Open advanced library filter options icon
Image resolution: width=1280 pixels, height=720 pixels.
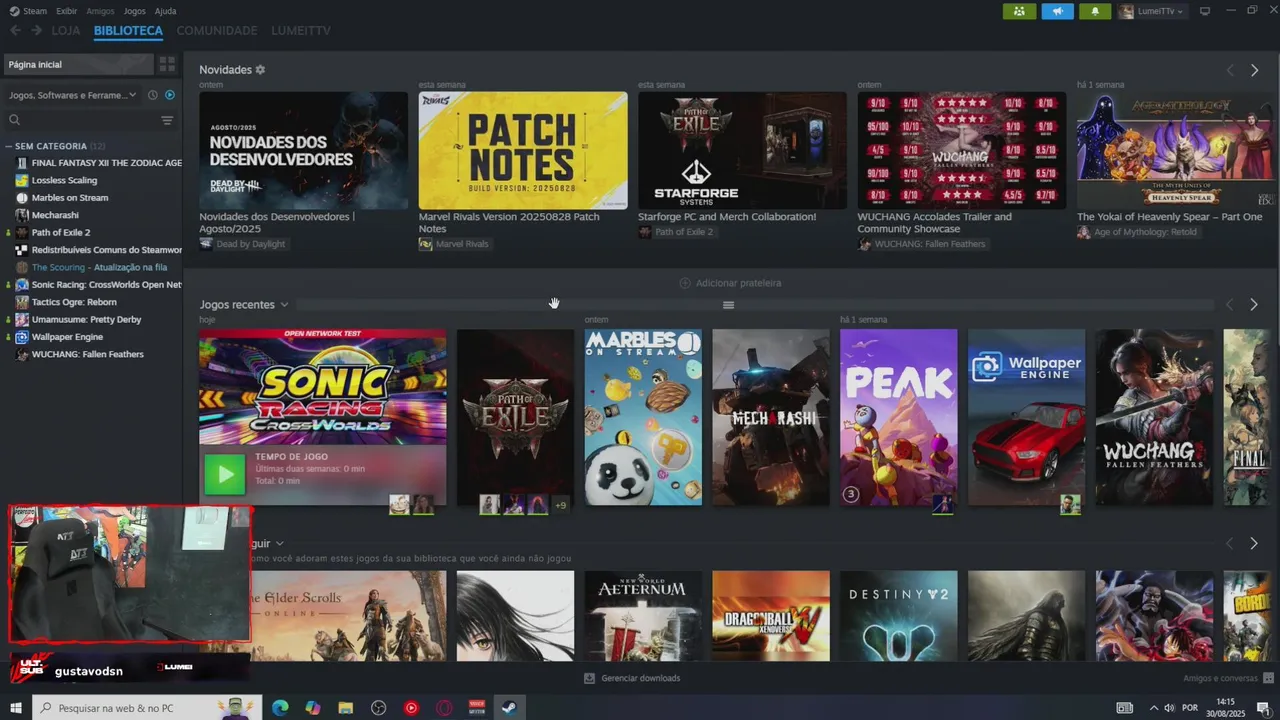pos(167,120)
